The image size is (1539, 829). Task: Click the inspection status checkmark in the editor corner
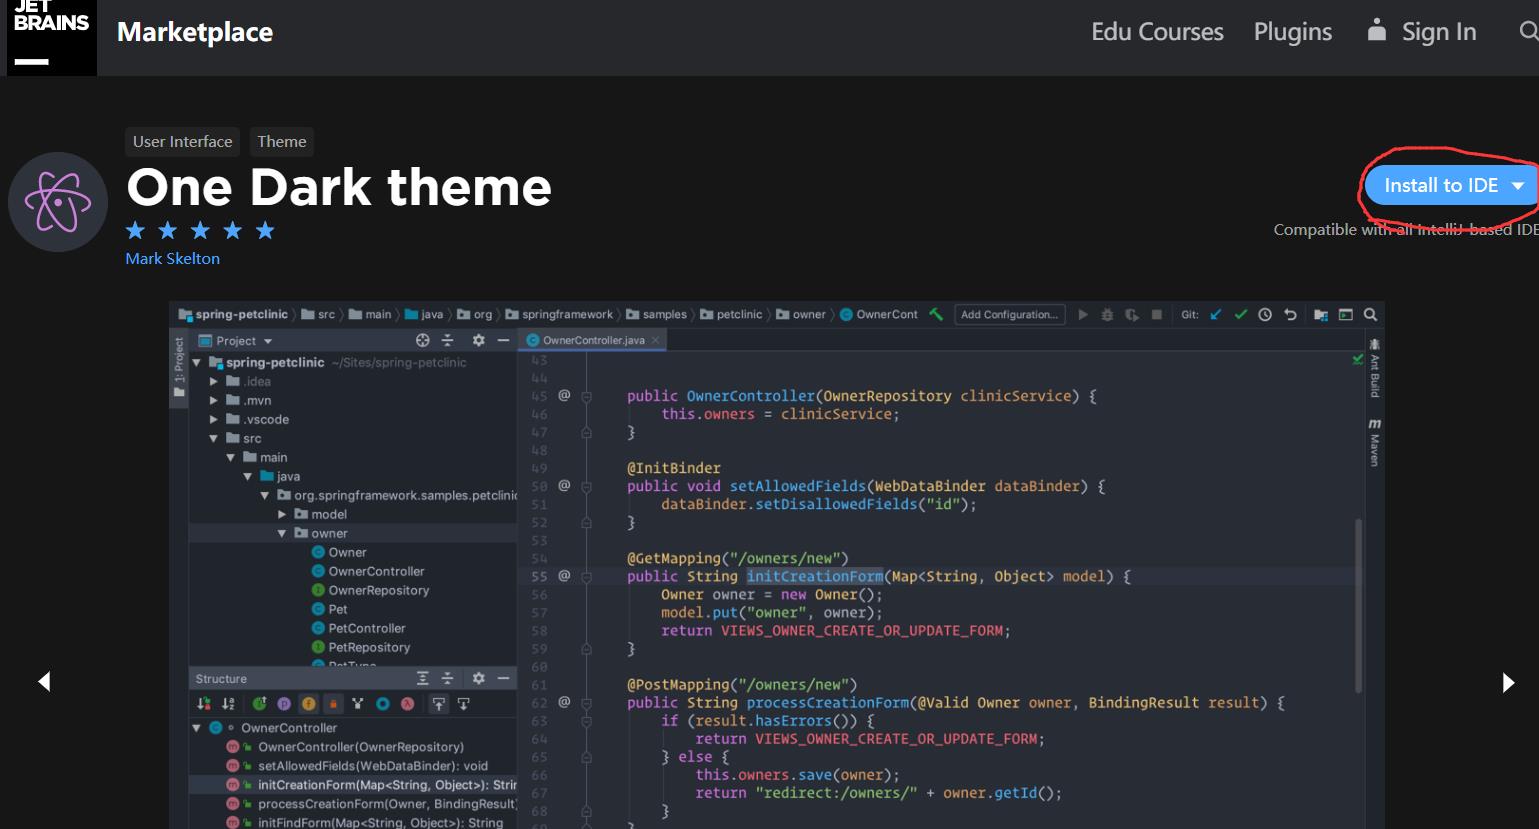click(x=1357, y=359)
